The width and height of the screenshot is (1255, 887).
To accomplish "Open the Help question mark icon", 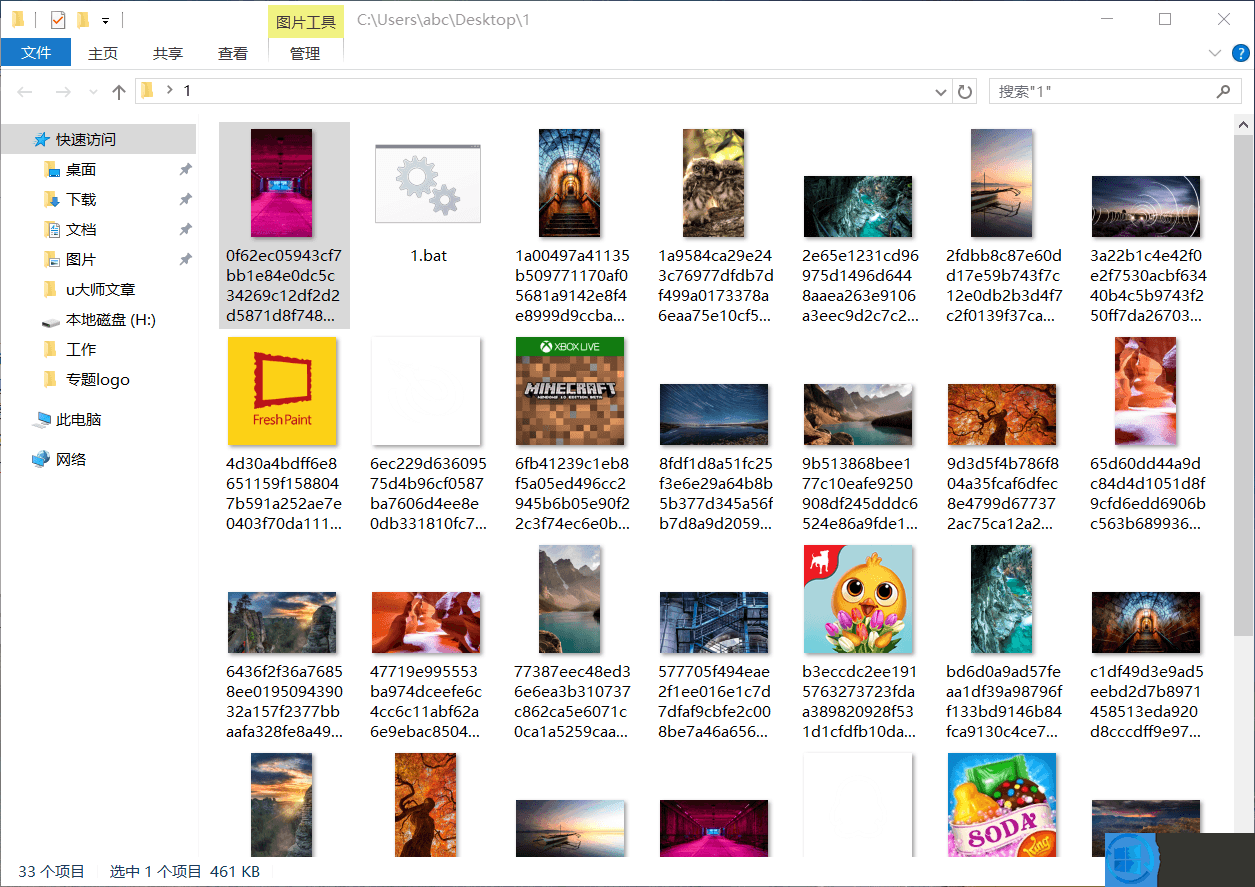I will (x=1241, y=53).
